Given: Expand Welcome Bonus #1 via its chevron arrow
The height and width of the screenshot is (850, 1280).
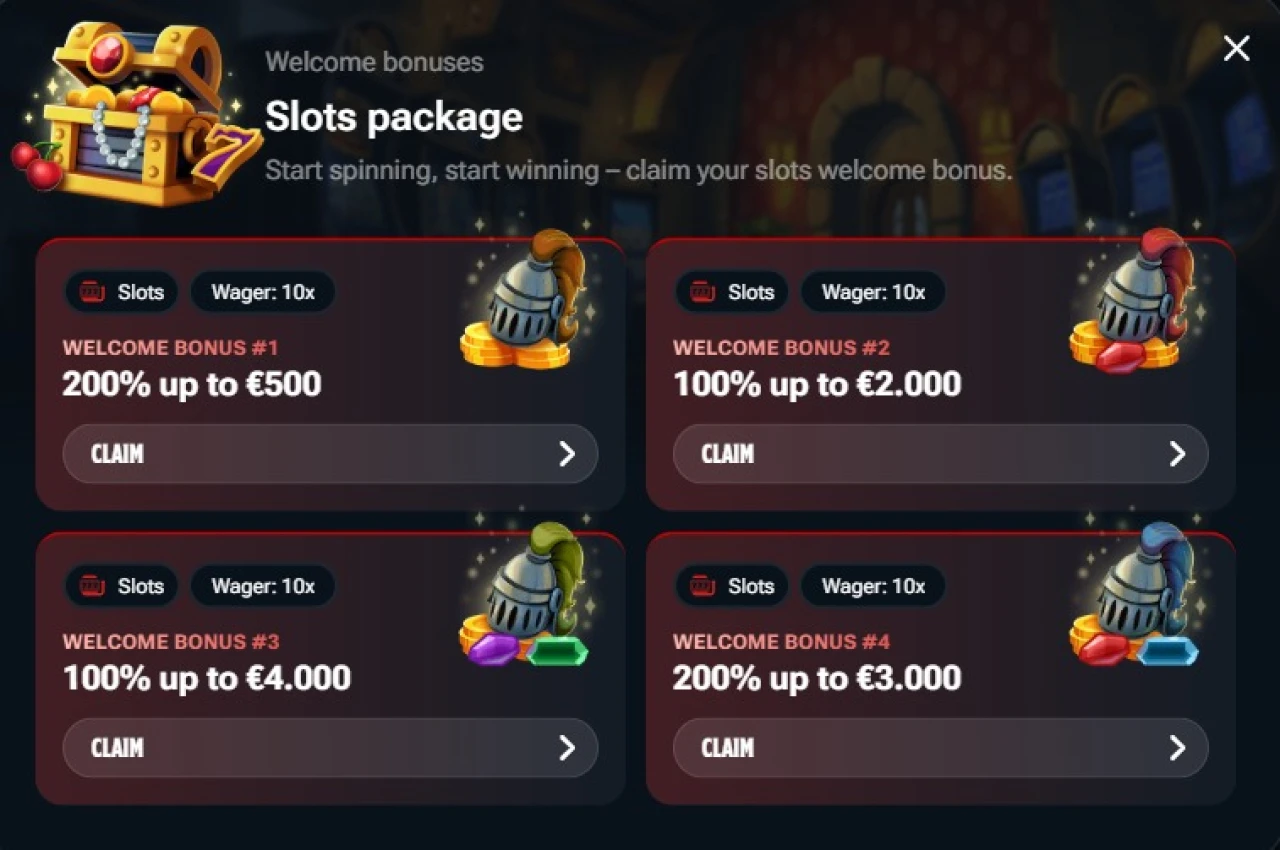Looking at the screenshot, I should point(569,454).
